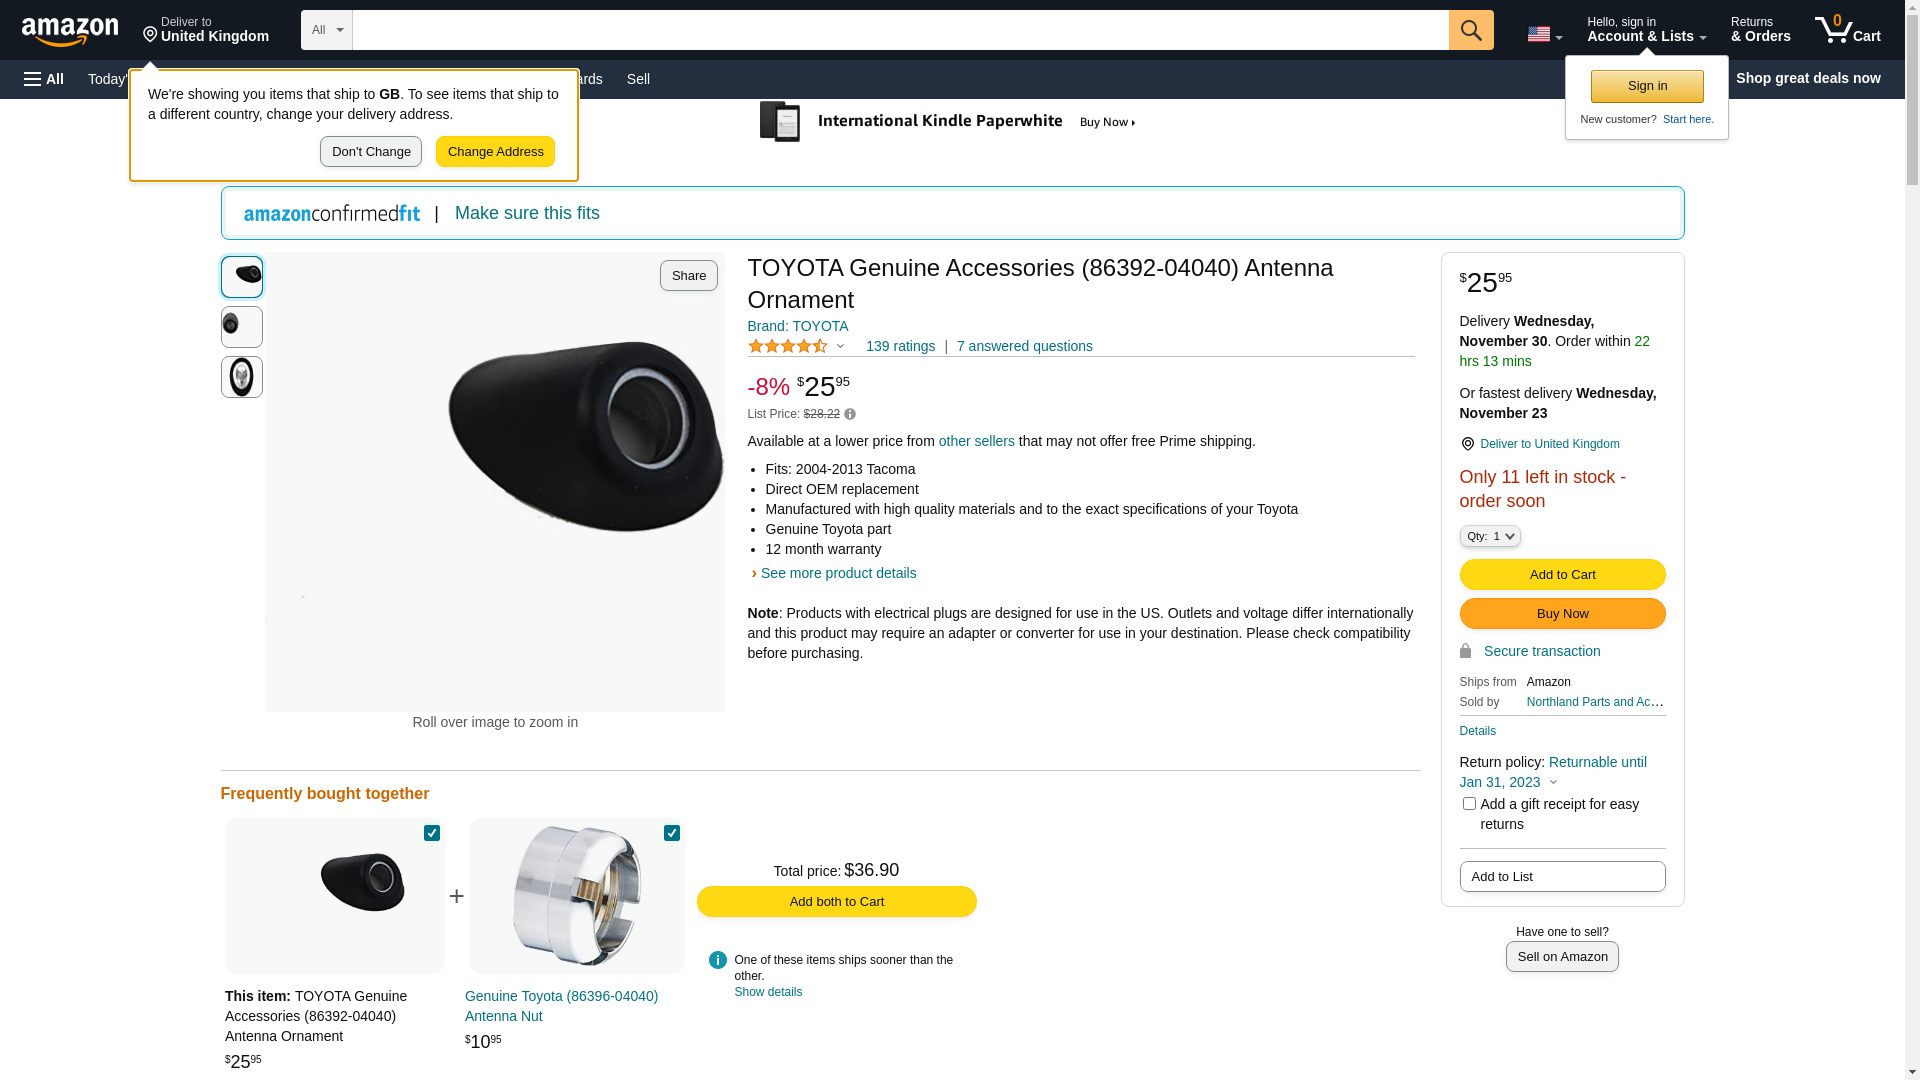
Task: Open the Sell menu item
Action: 638,79
